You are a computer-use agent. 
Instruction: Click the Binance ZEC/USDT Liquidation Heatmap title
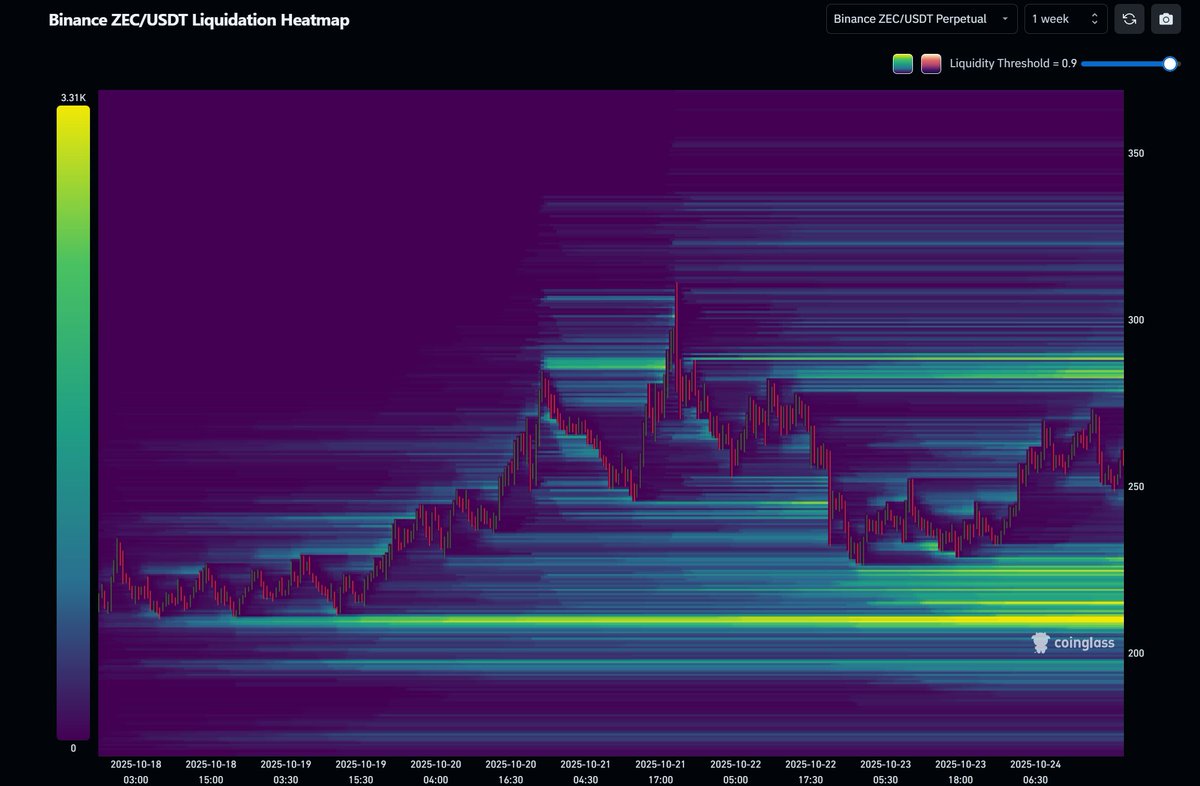coord(200,19)
